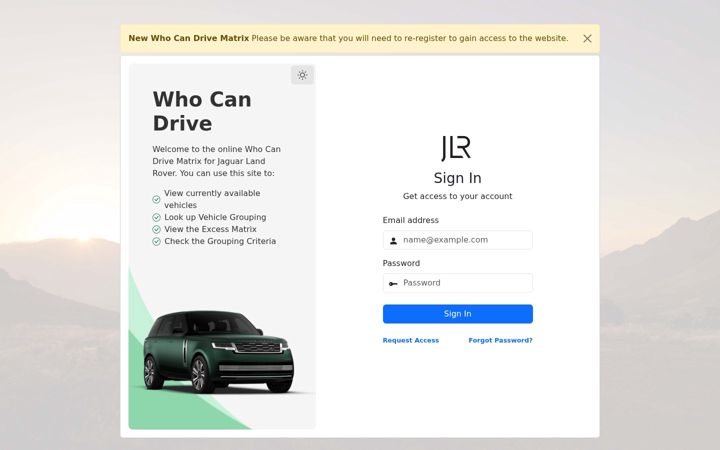
Task: Click the blue Sign In button
Action: click(458, 314)
